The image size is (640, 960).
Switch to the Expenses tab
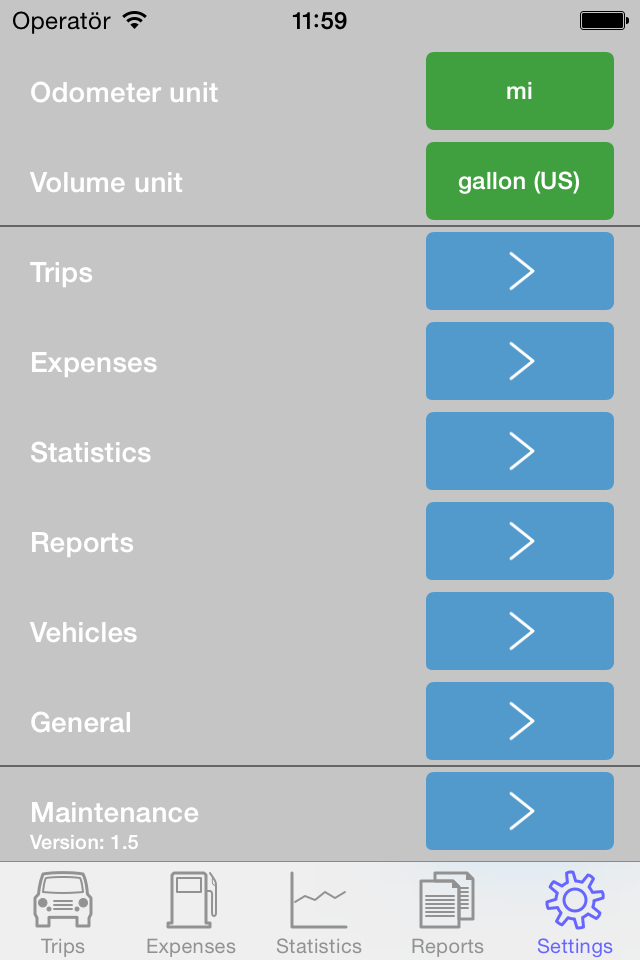pyautogui.click(x=191, y=910)
